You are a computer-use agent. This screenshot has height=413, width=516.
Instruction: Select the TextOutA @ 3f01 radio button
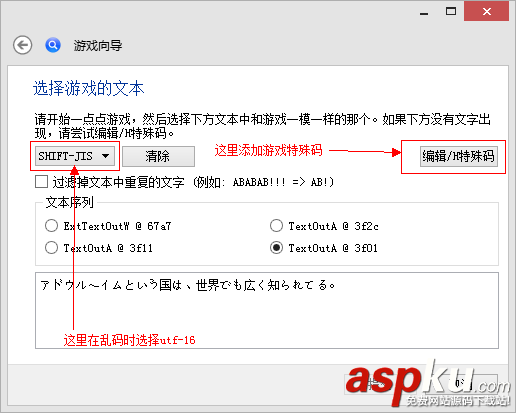pos(276,248)
